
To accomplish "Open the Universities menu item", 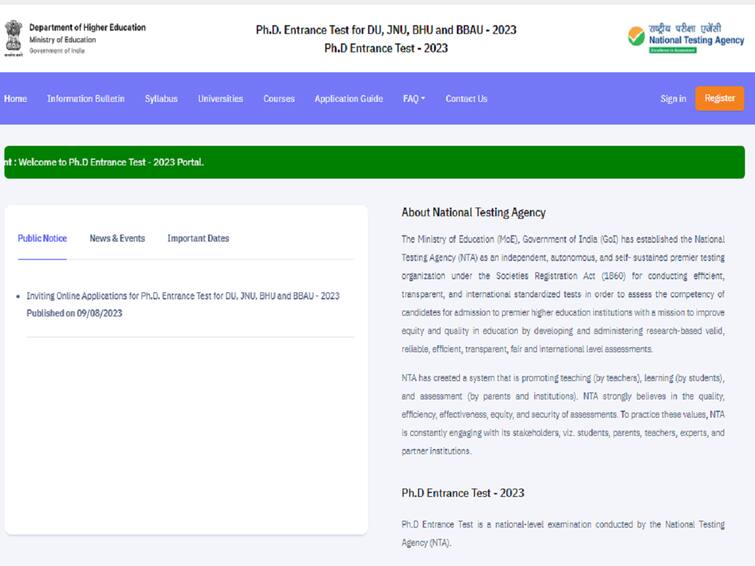I will (x=220, y=99).
